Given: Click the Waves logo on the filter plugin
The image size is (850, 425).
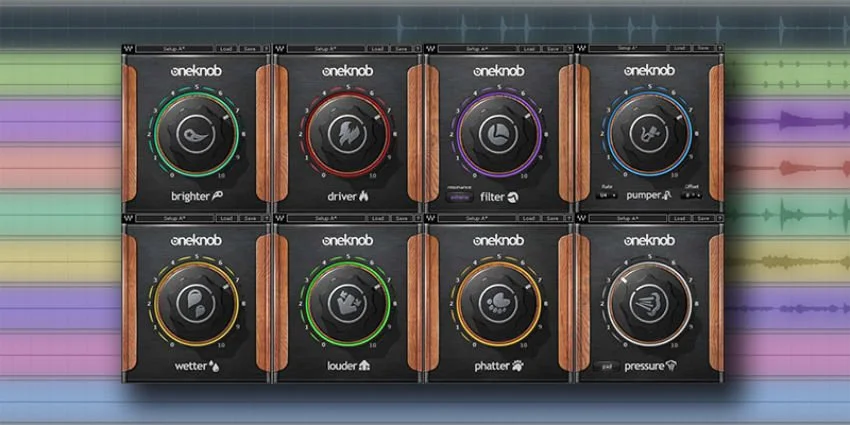Looking at the screenshot, I should click(431, 49).
